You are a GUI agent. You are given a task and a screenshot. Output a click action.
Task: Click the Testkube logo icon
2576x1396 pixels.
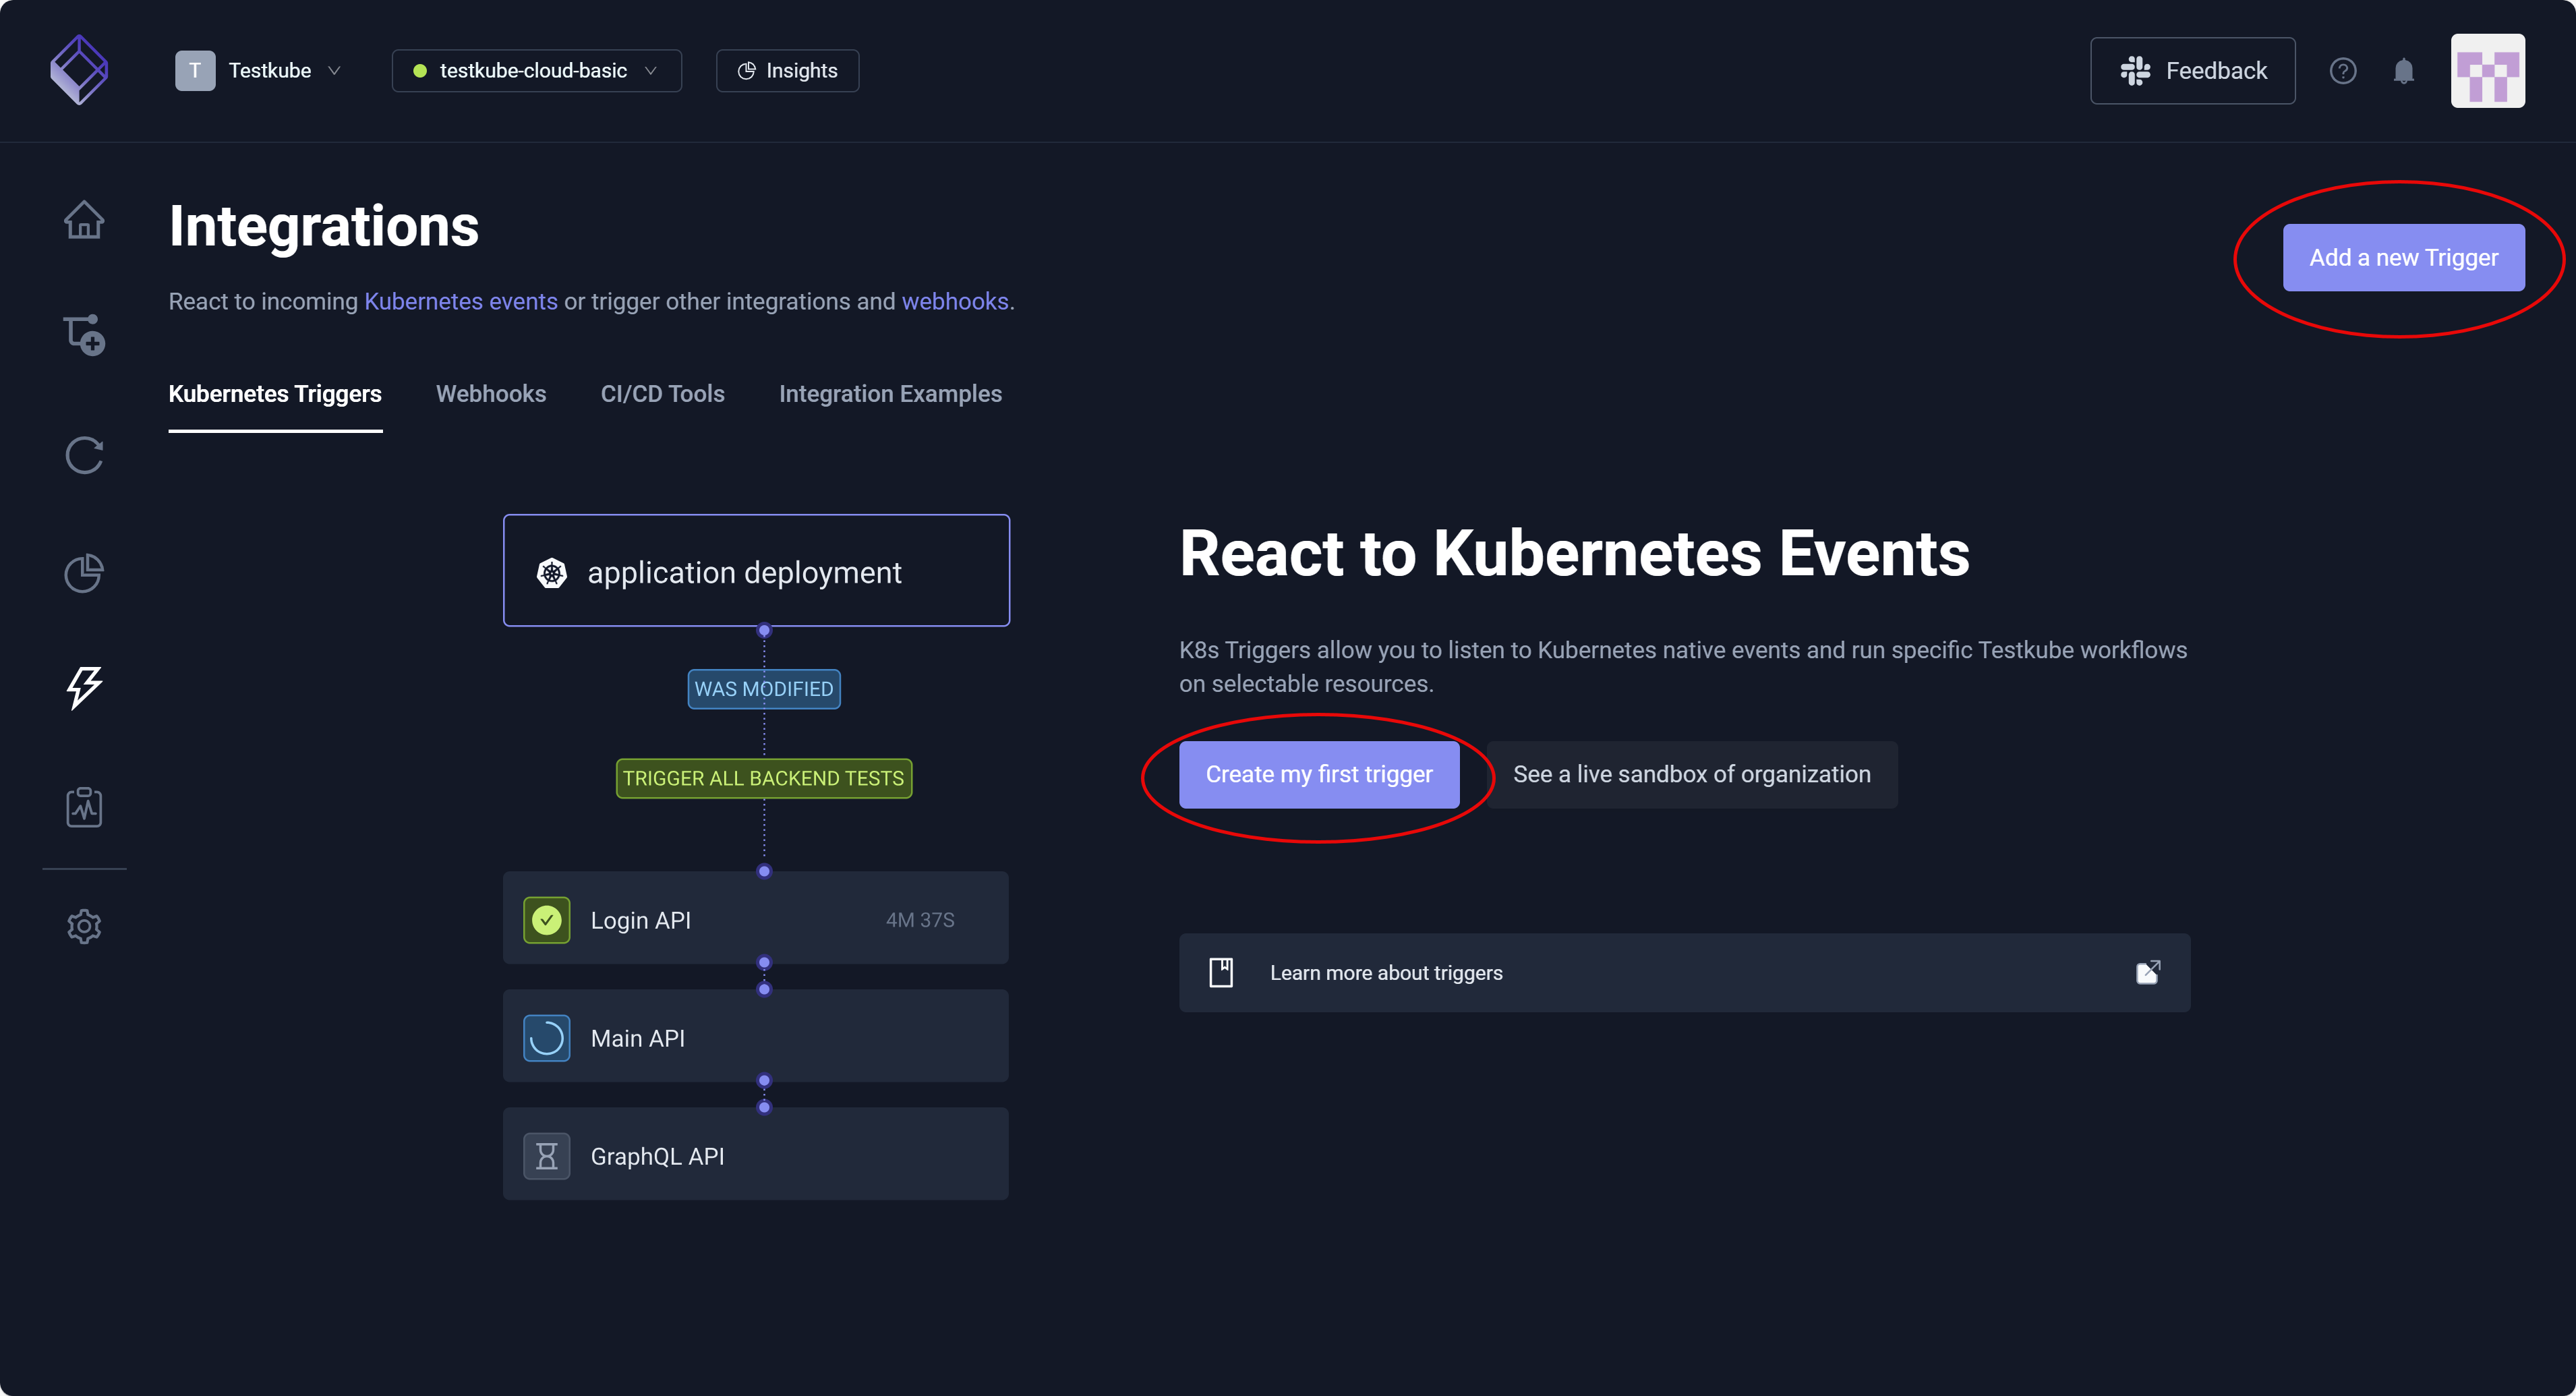(x=79, y=70)
